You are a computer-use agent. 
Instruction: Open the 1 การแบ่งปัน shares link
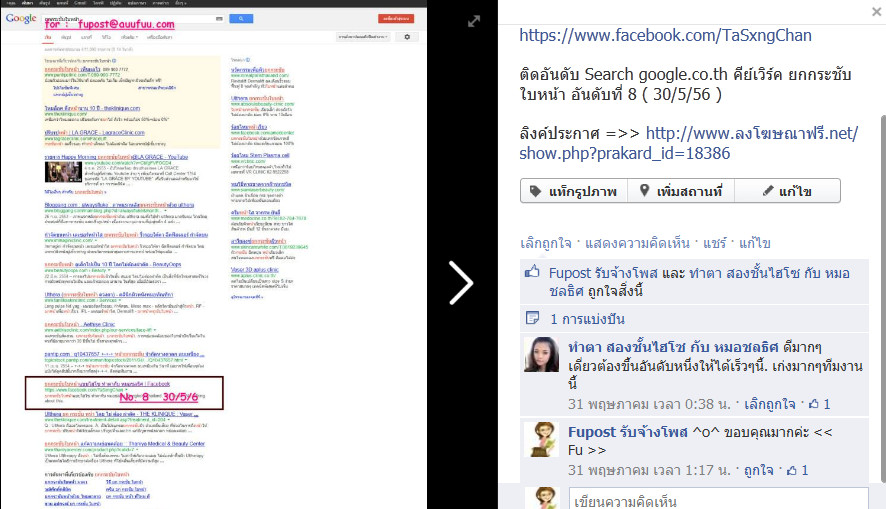(x=588, y=319)
